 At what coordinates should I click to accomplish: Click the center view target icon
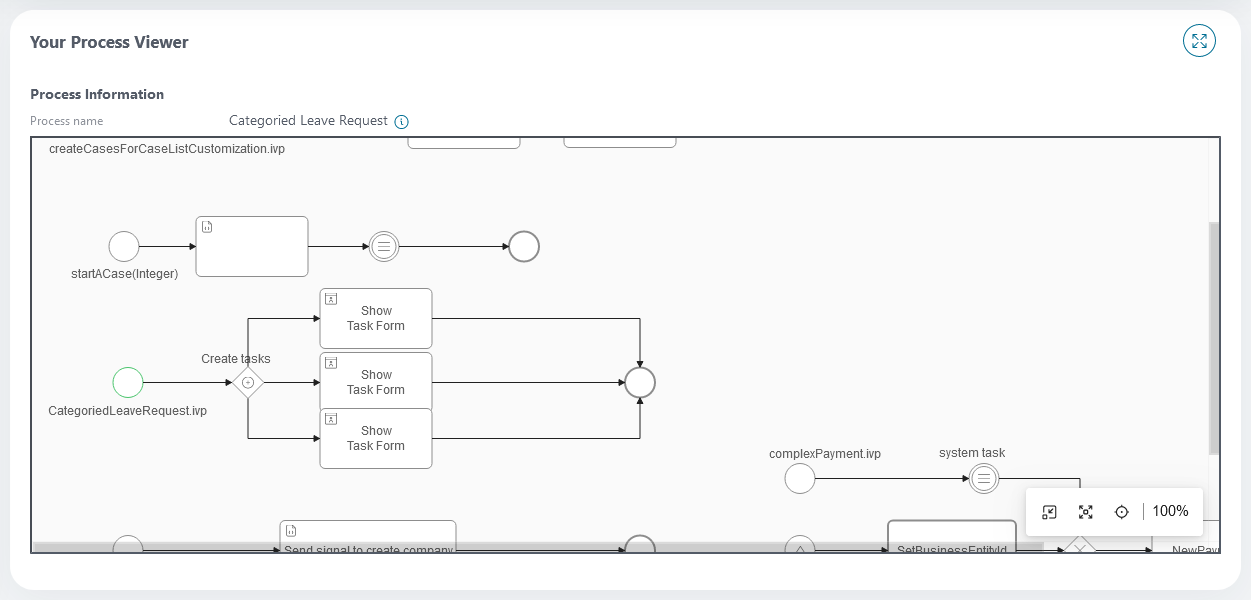(x=1121, y=512)
